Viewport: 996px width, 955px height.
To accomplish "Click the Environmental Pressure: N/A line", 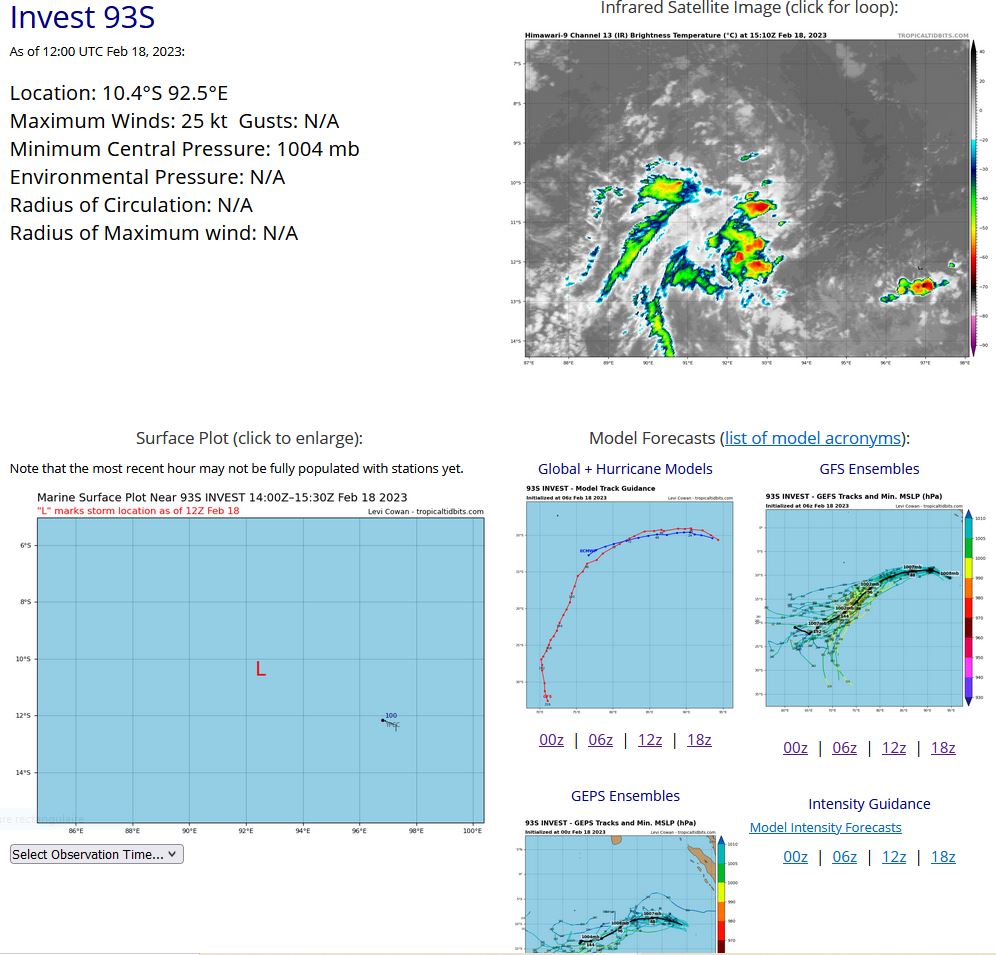I will pyautogui.click(x=147, y=177).
